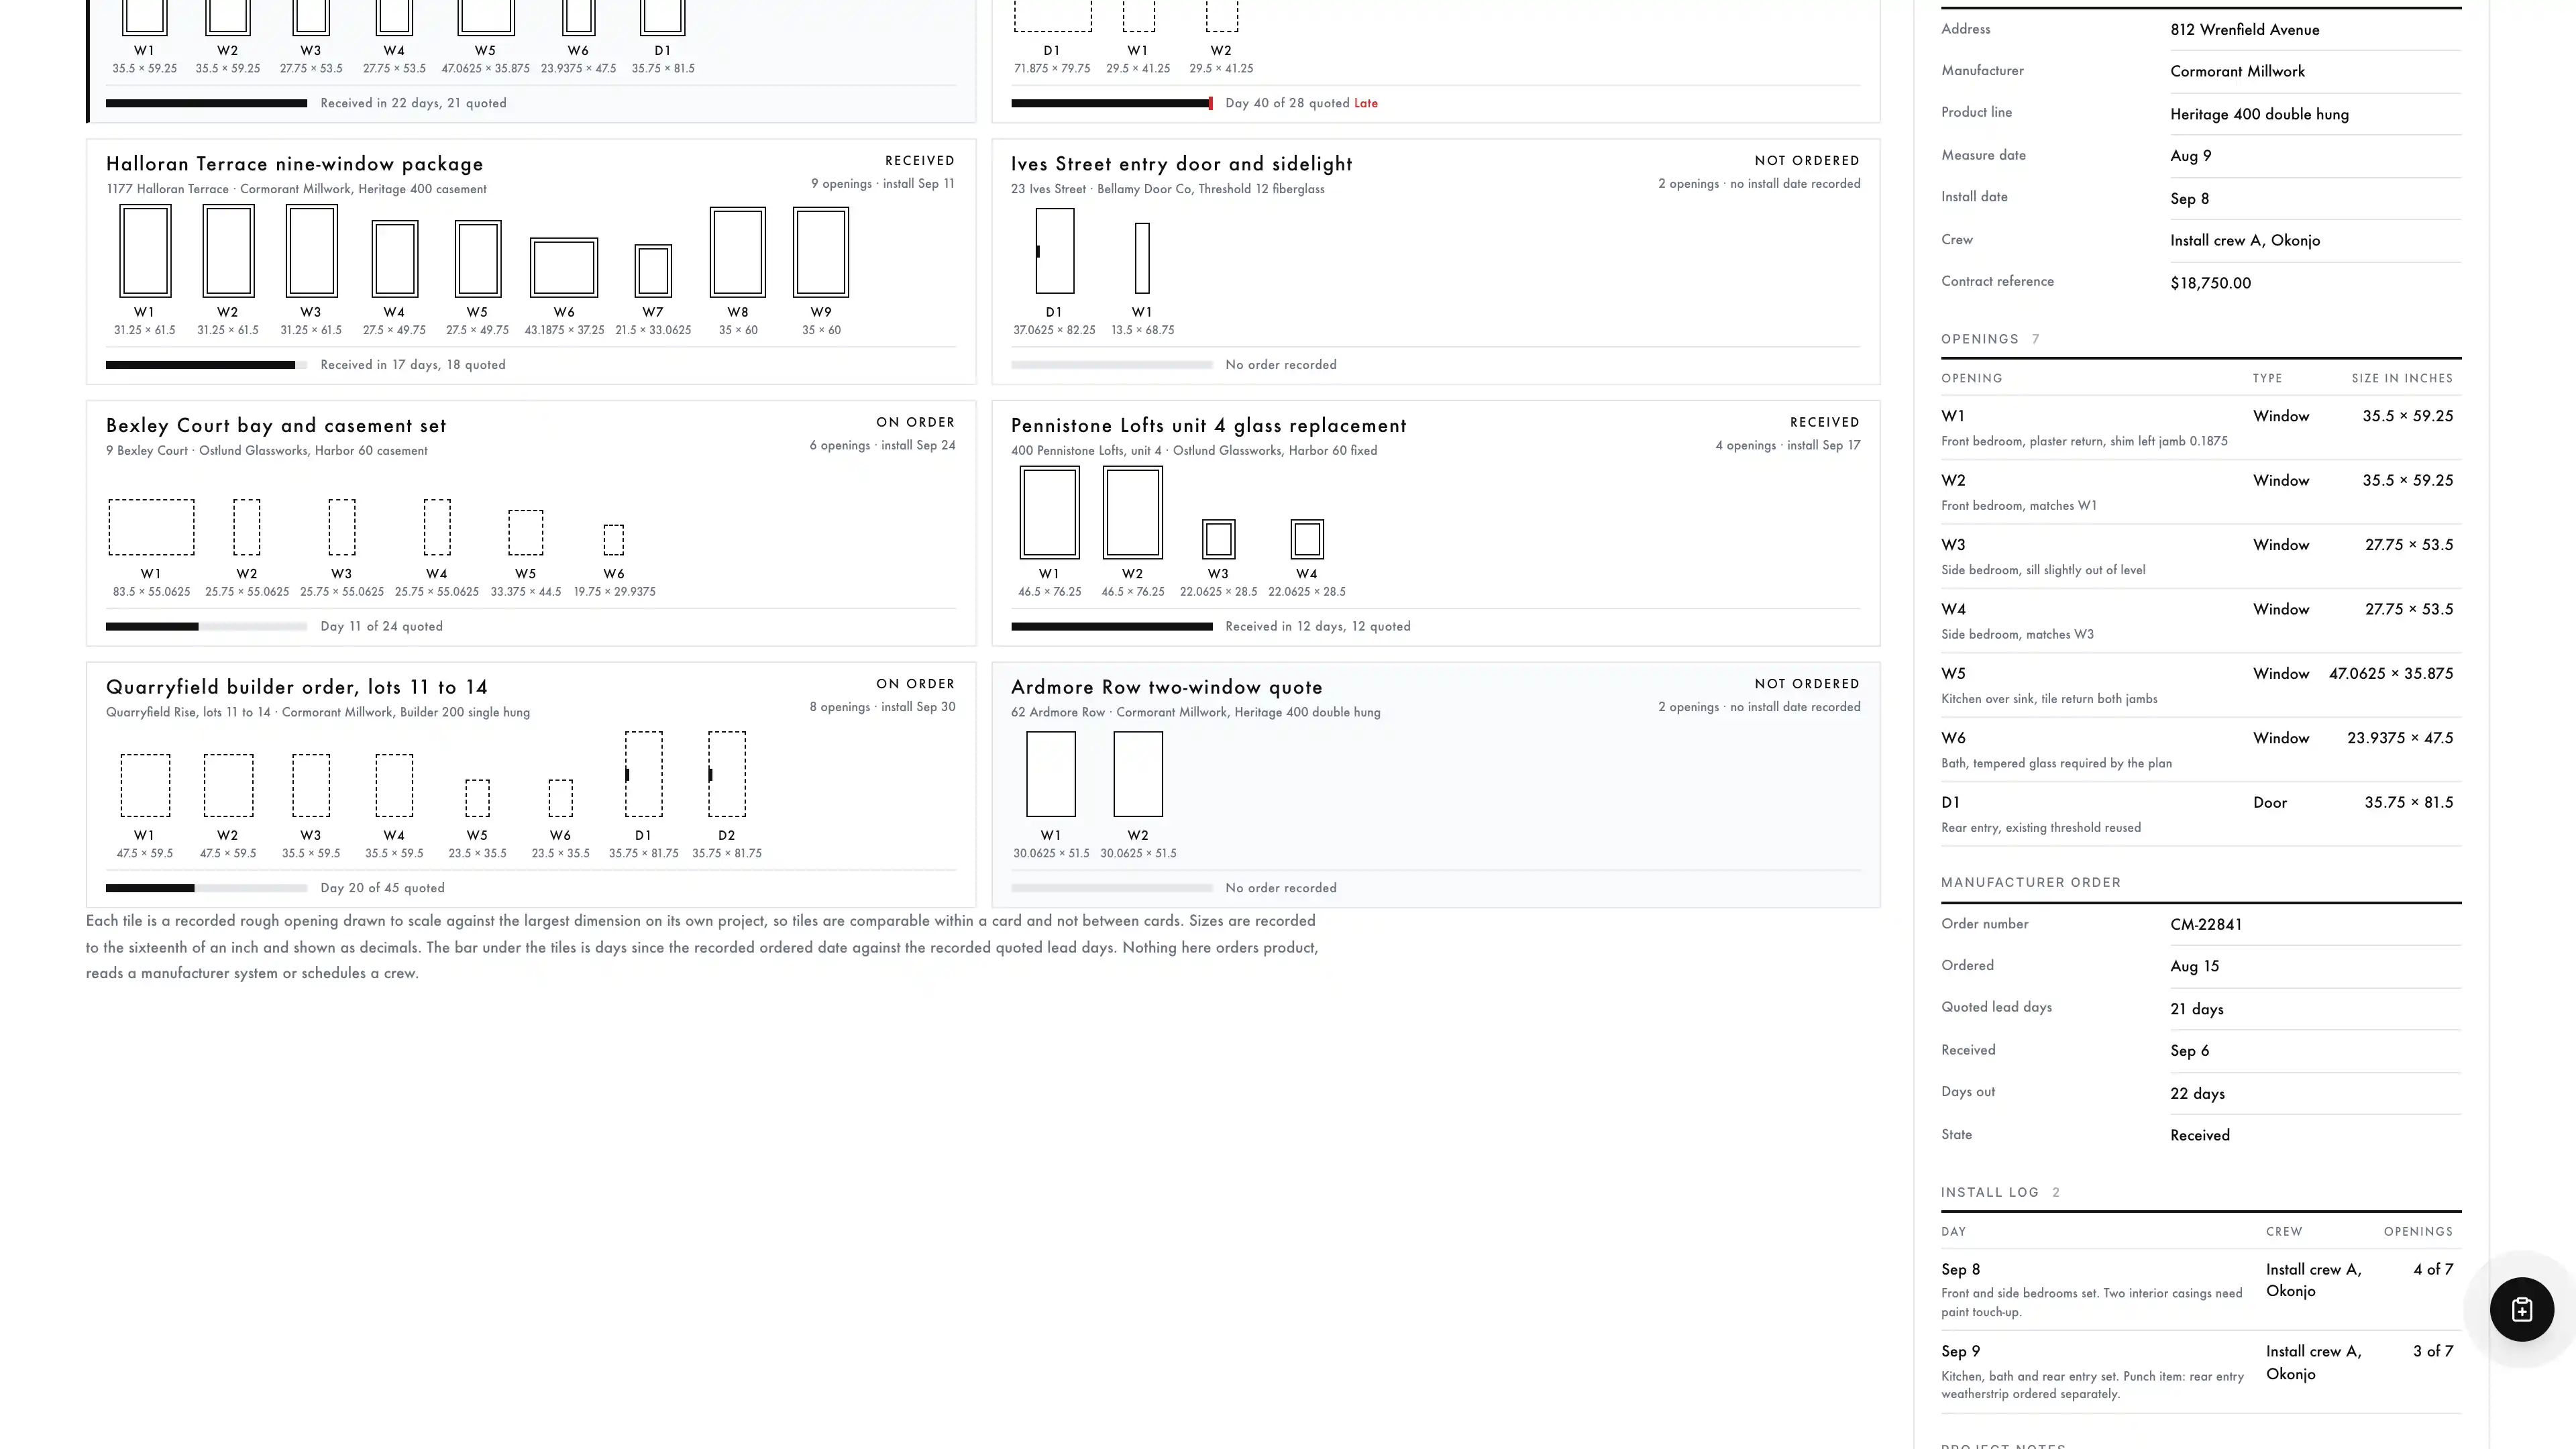Select the W6 bath tempered glass row
Image resolution: width=2576 pixels, height=1449 pixels.
click(x=2201, y=749)
